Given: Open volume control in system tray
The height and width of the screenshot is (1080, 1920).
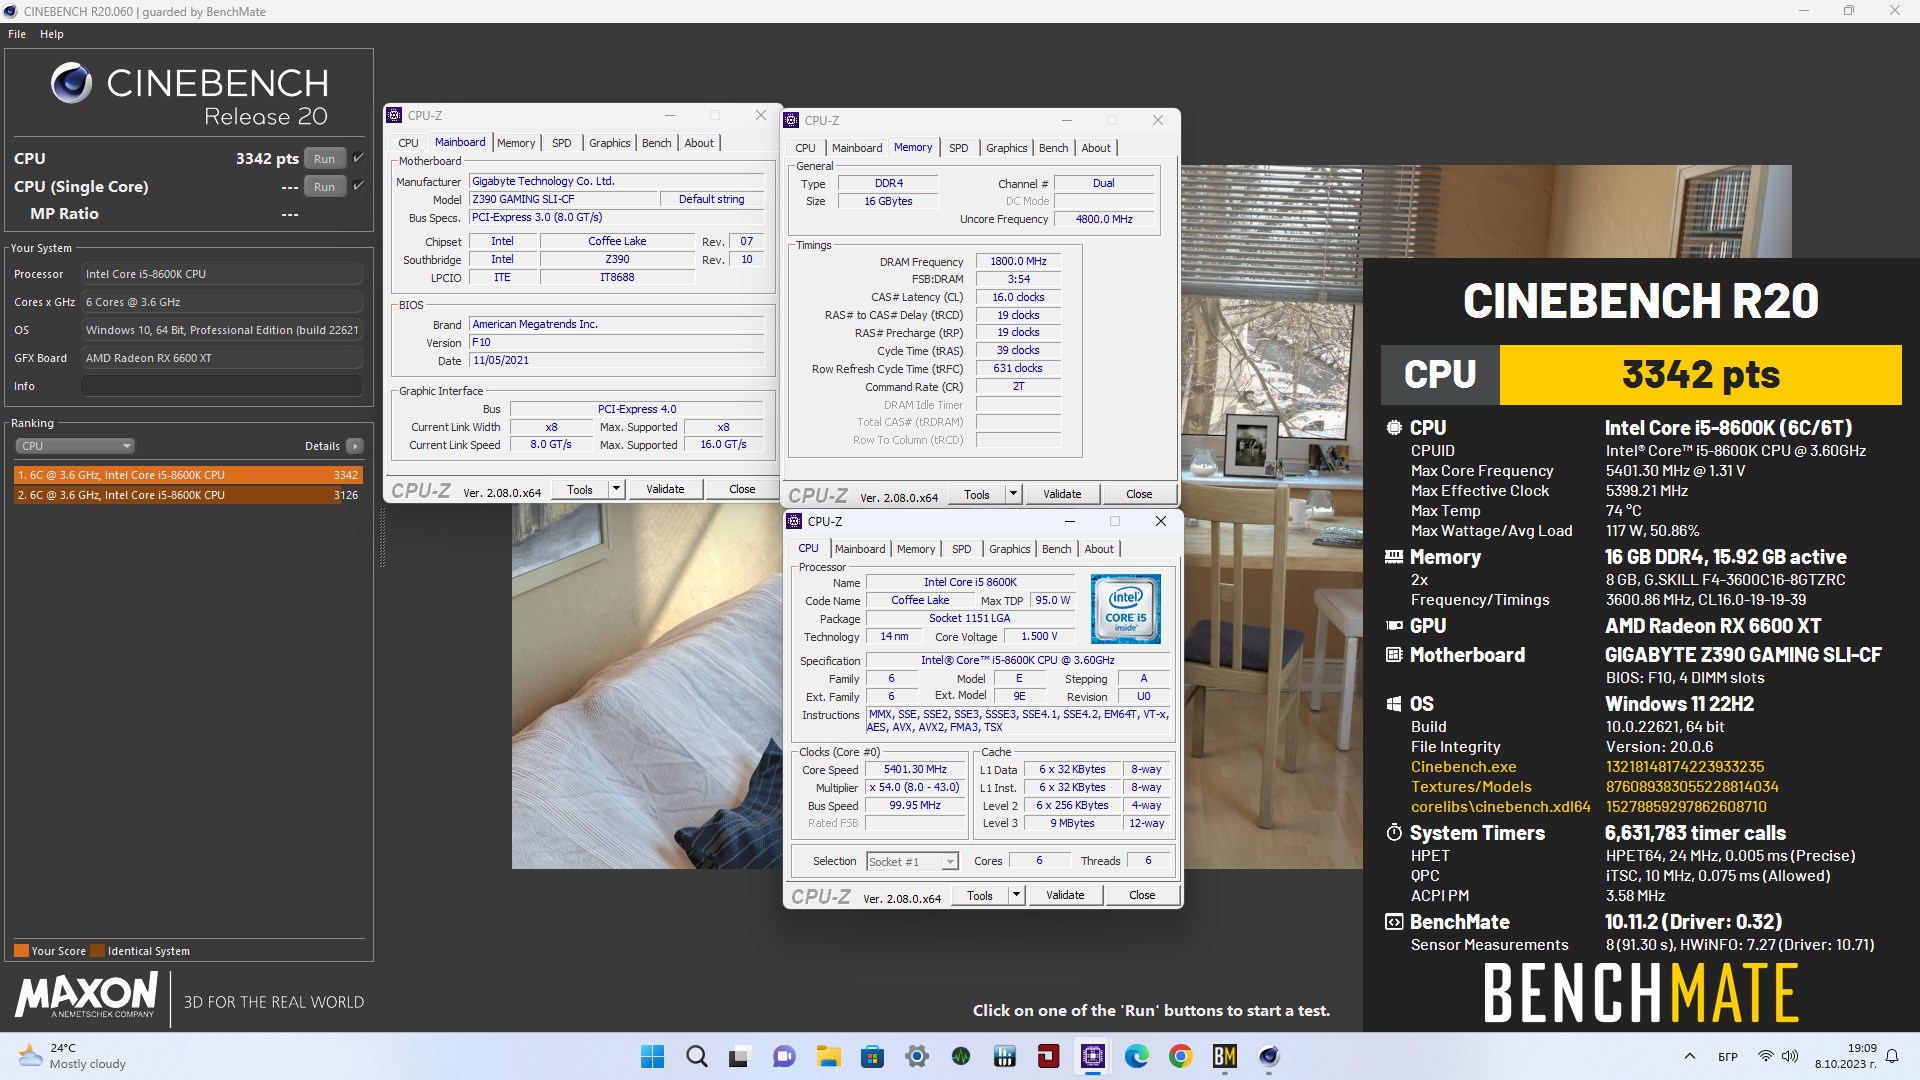Looking at the screenshot, I should click(x=1790, y=1056).
